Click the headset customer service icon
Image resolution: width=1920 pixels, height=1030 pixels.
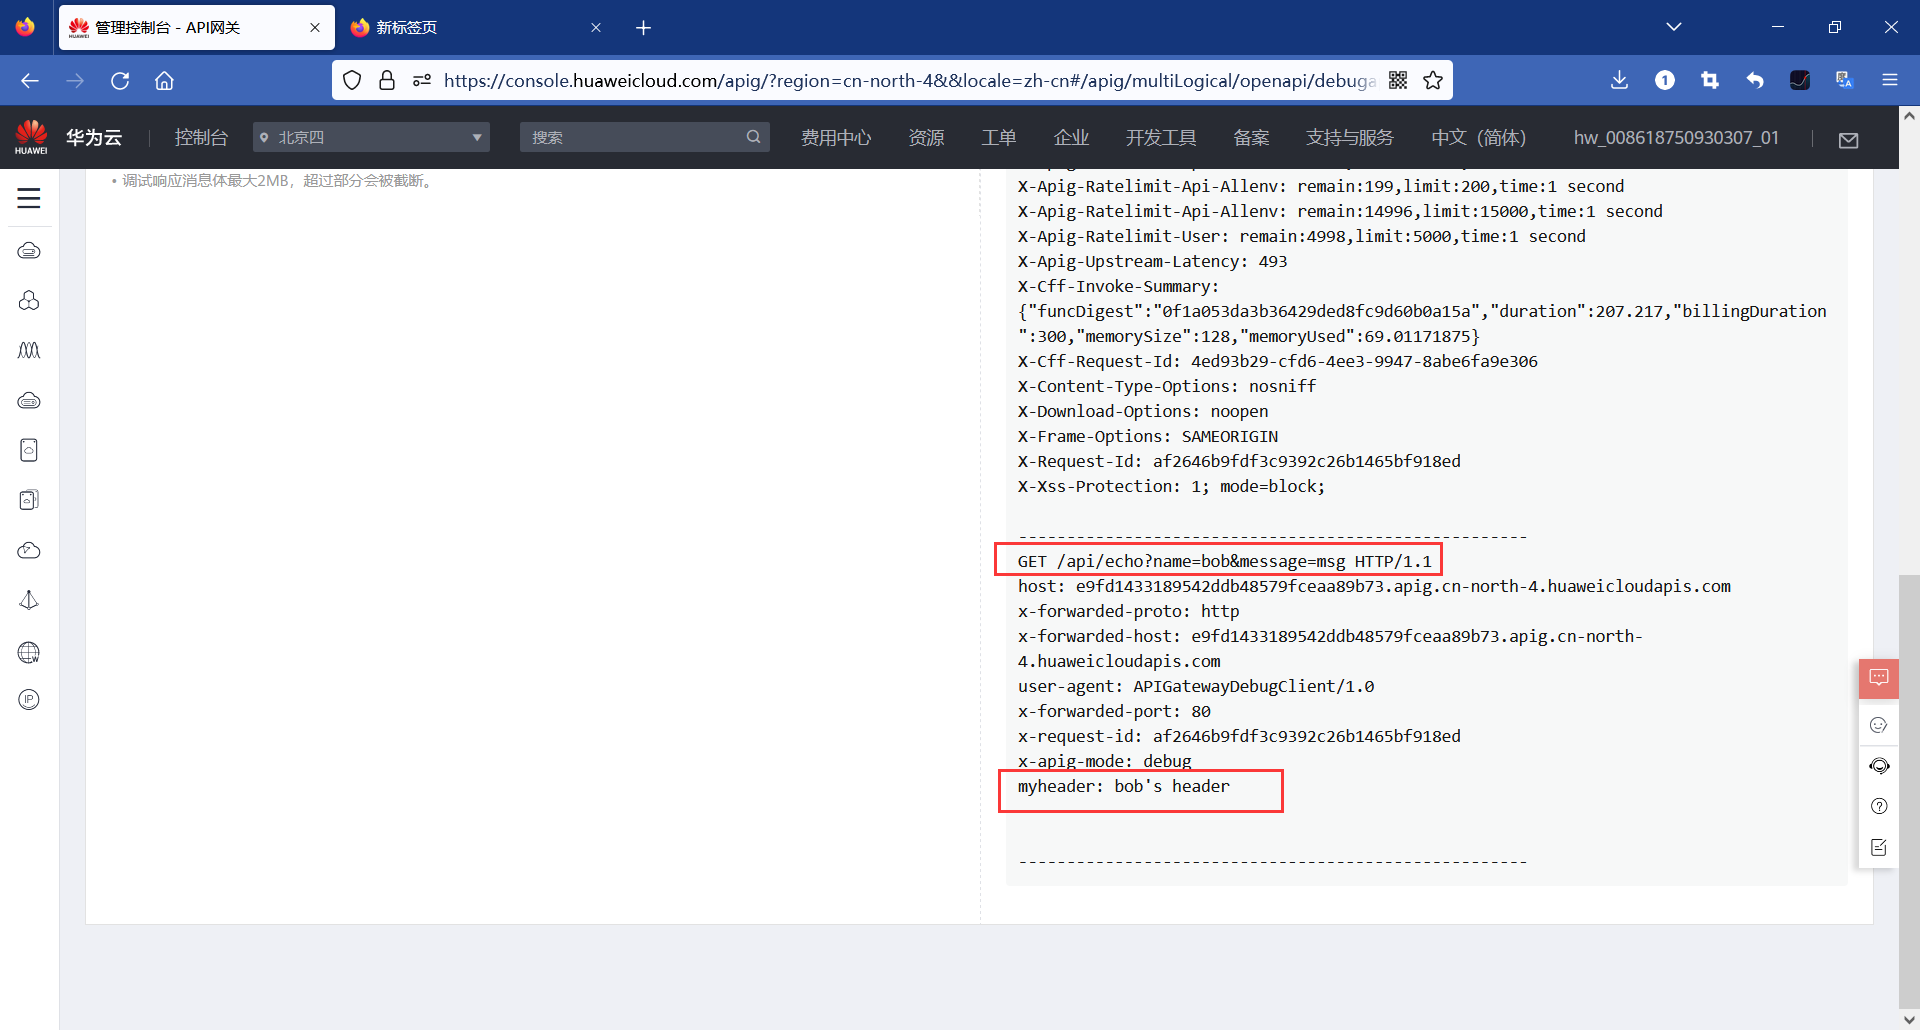pyautogui.click(x=1879, y=766)
